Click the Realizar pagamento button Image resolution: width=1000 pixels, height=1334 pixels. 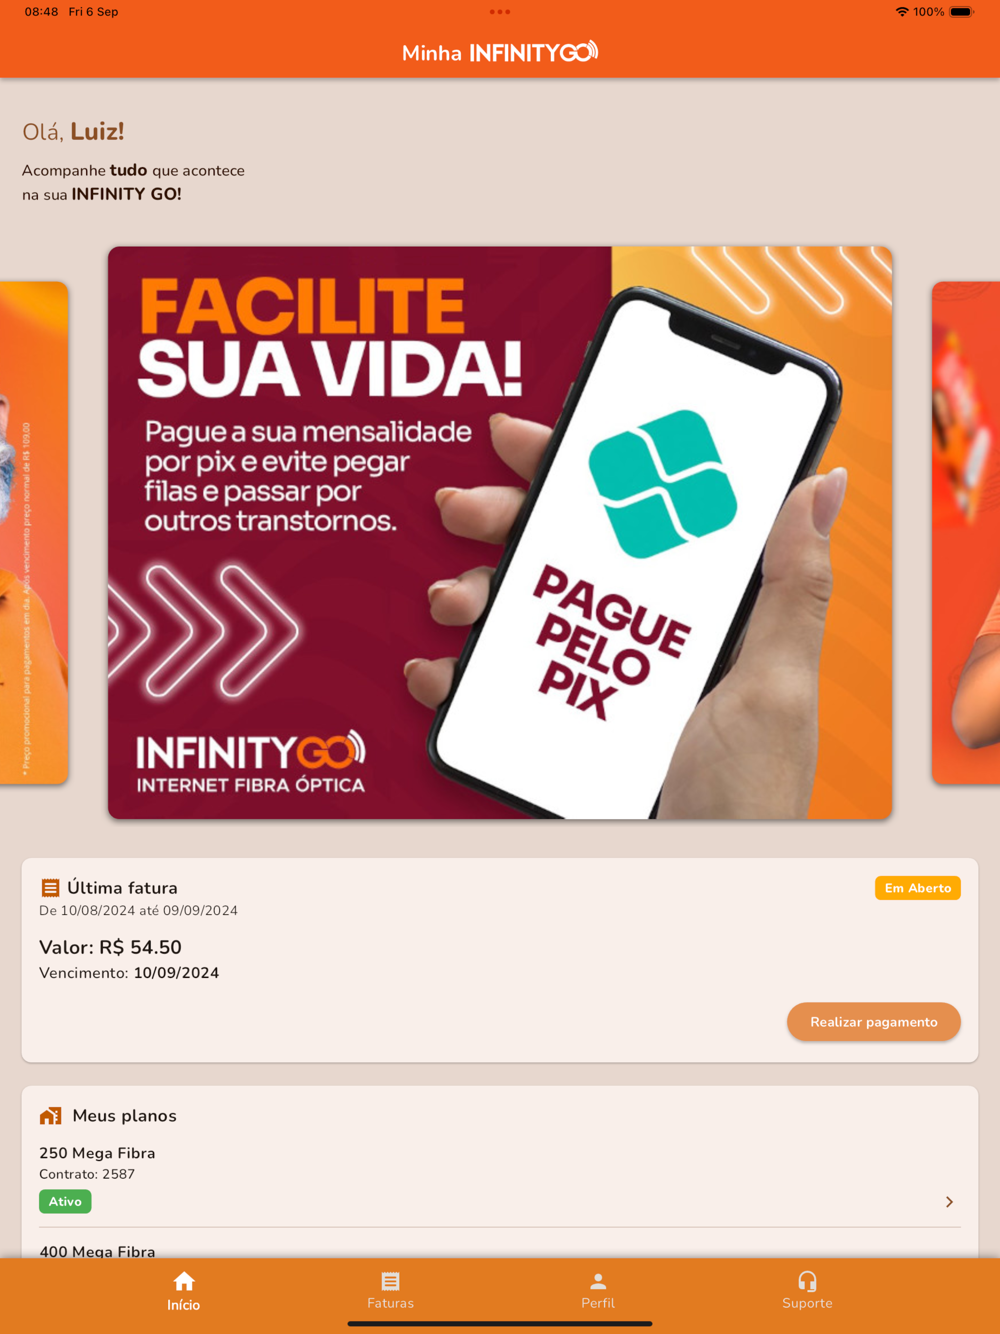coord(874,1022)
